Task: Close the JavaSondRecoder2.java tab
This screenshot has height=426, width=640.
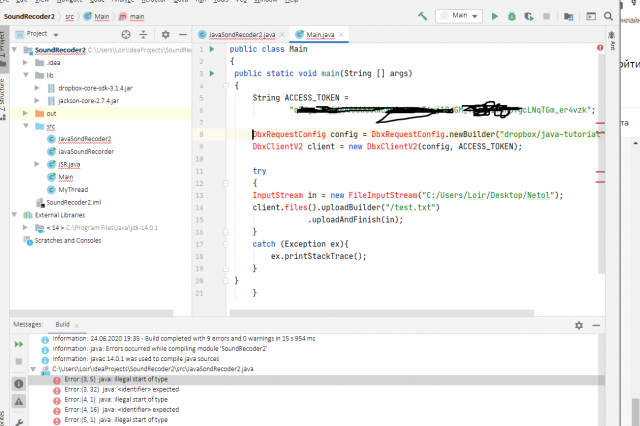Action: 282,35
